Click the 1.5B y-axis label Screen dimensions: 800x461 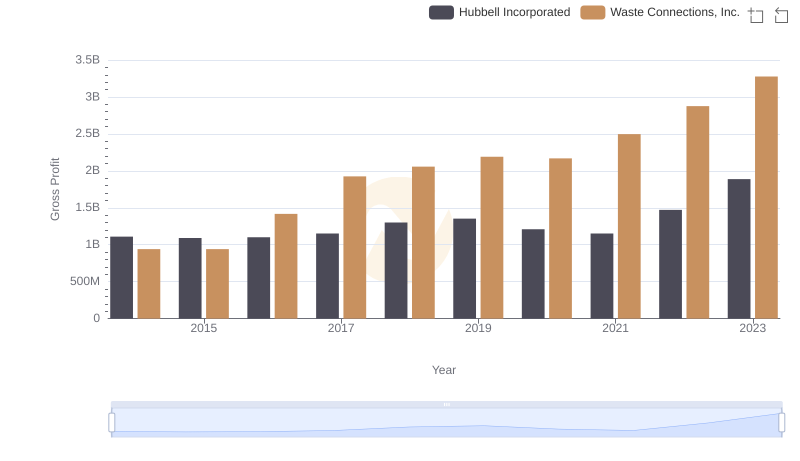[x=88, y=208]
